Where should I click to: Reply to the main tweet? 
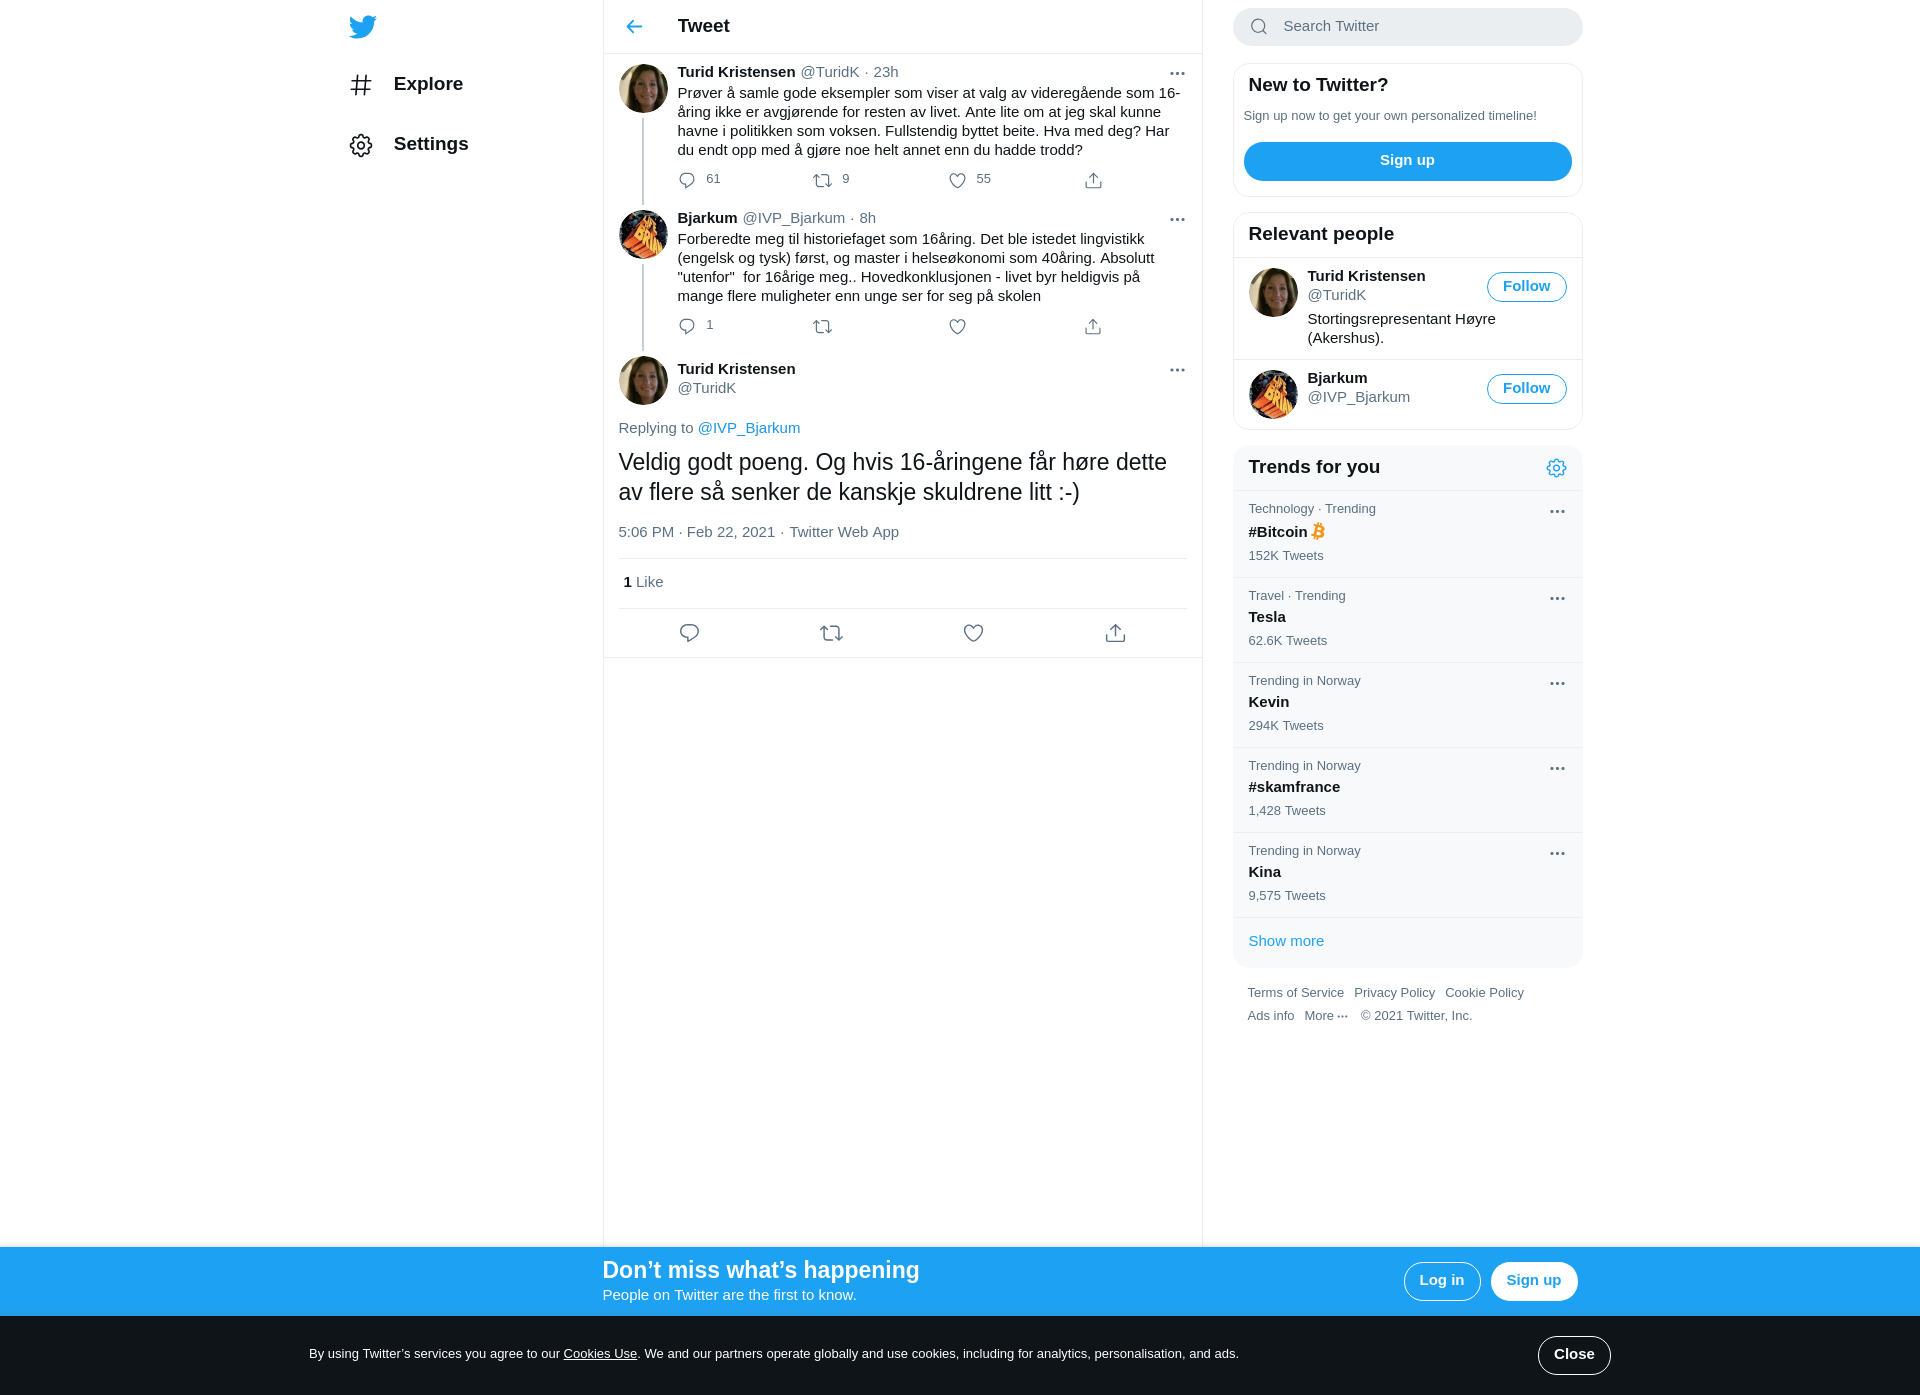[x=689, y=633]
